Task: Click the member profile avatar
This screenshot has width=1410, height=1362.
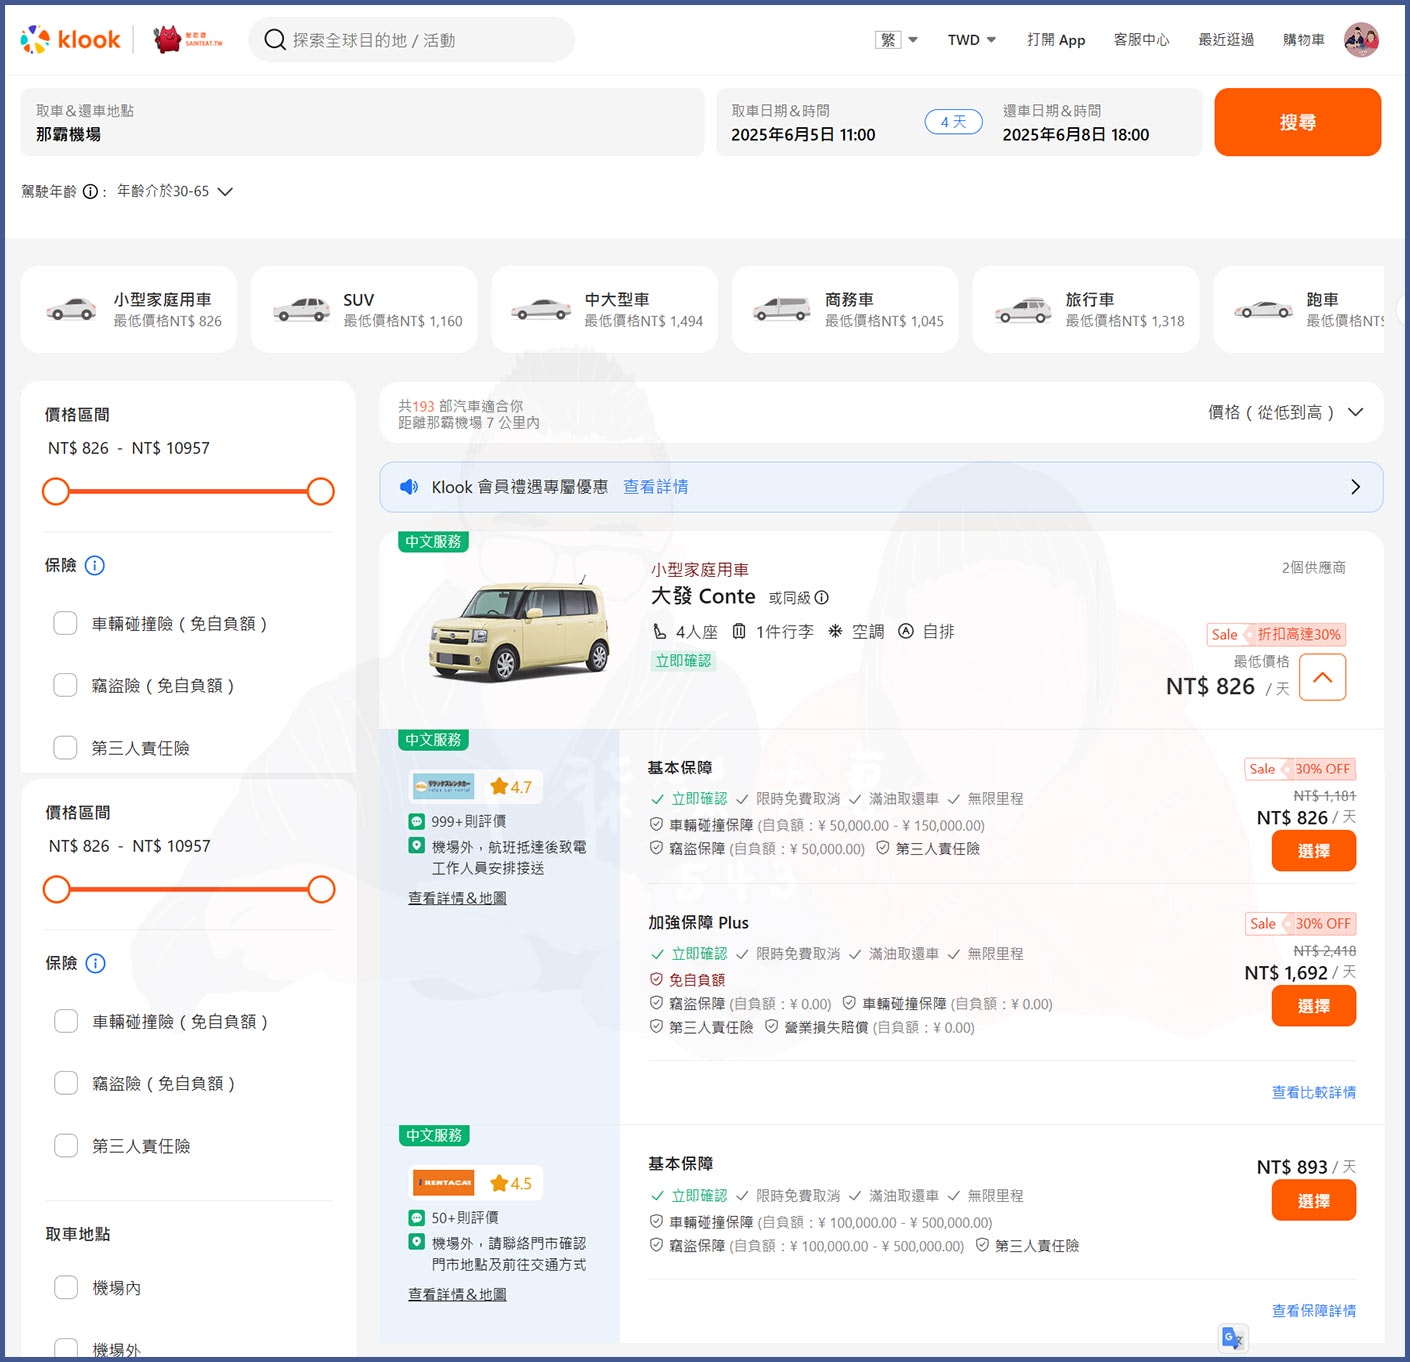Action: 1362,40
